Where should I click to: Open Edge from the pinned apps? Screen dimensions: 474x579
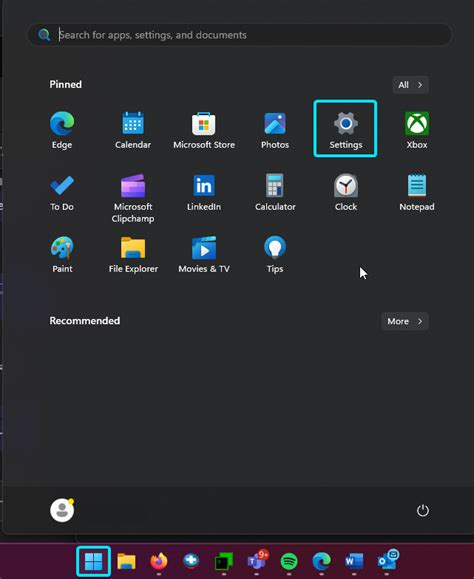[x=62, y=130]
